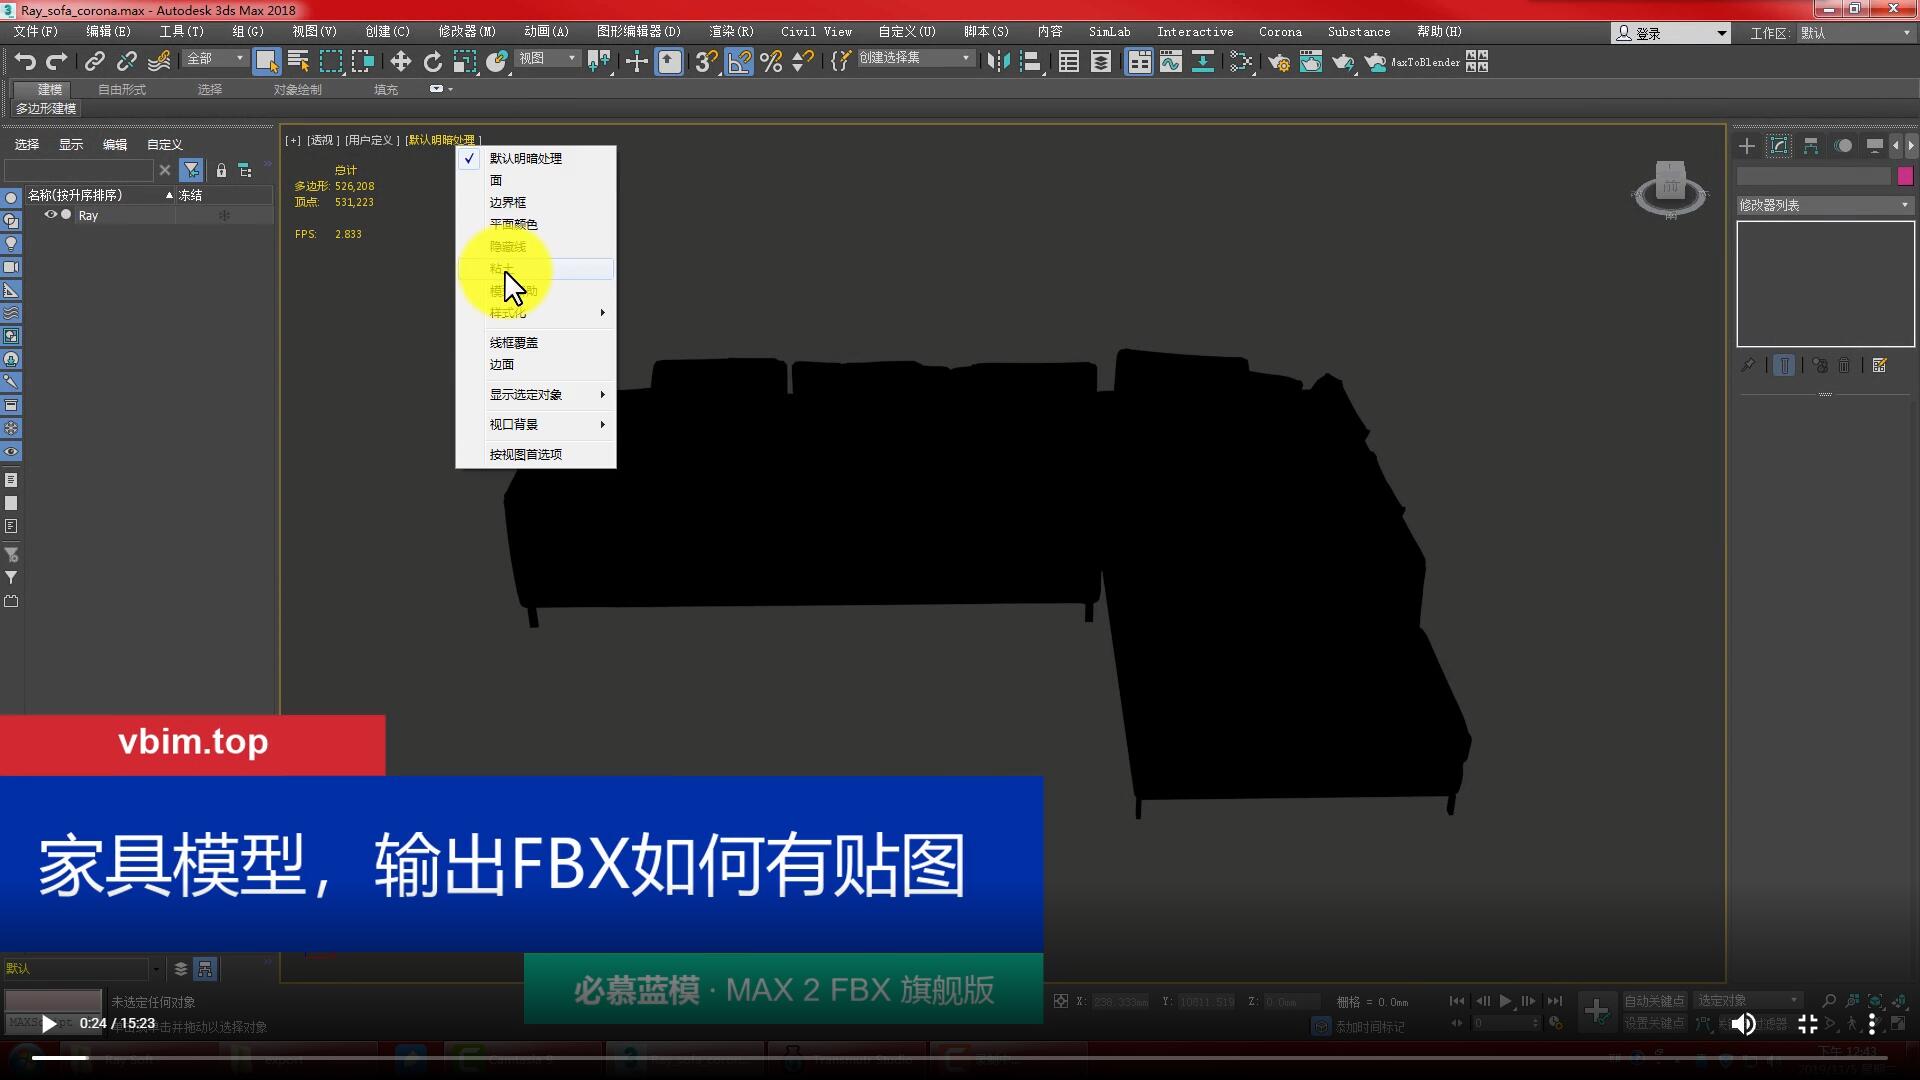Open the 渲染(R) menu
1920x1080 pixels.
coord(730,32)
